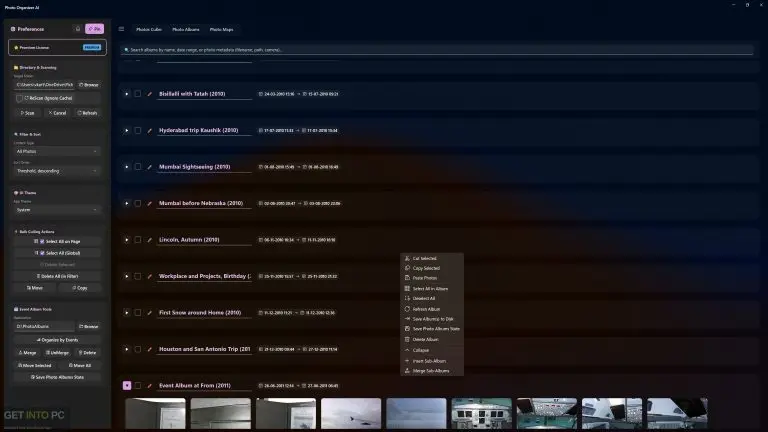Screen dimensions: 768x432
Task: Check the box for Mumbai before Nebraska album
Action: [138, 203]
